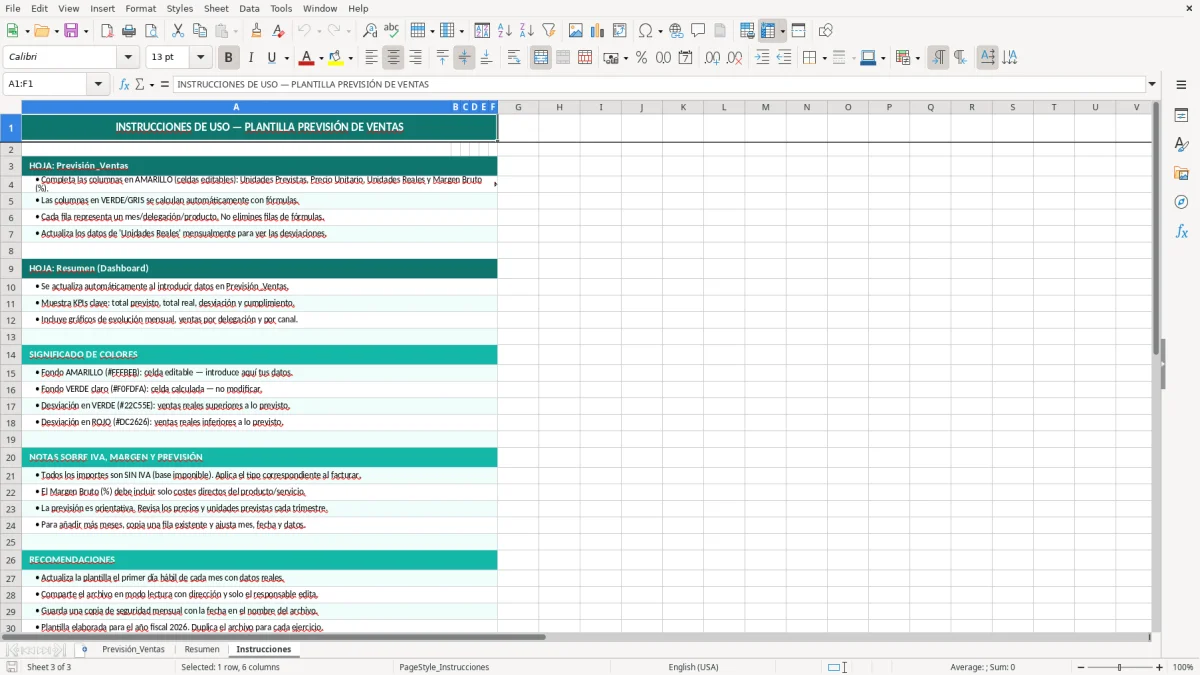Open the Sheet menu
The width and height of the screenshot is (1200, 675).
[x=216, y=8]
